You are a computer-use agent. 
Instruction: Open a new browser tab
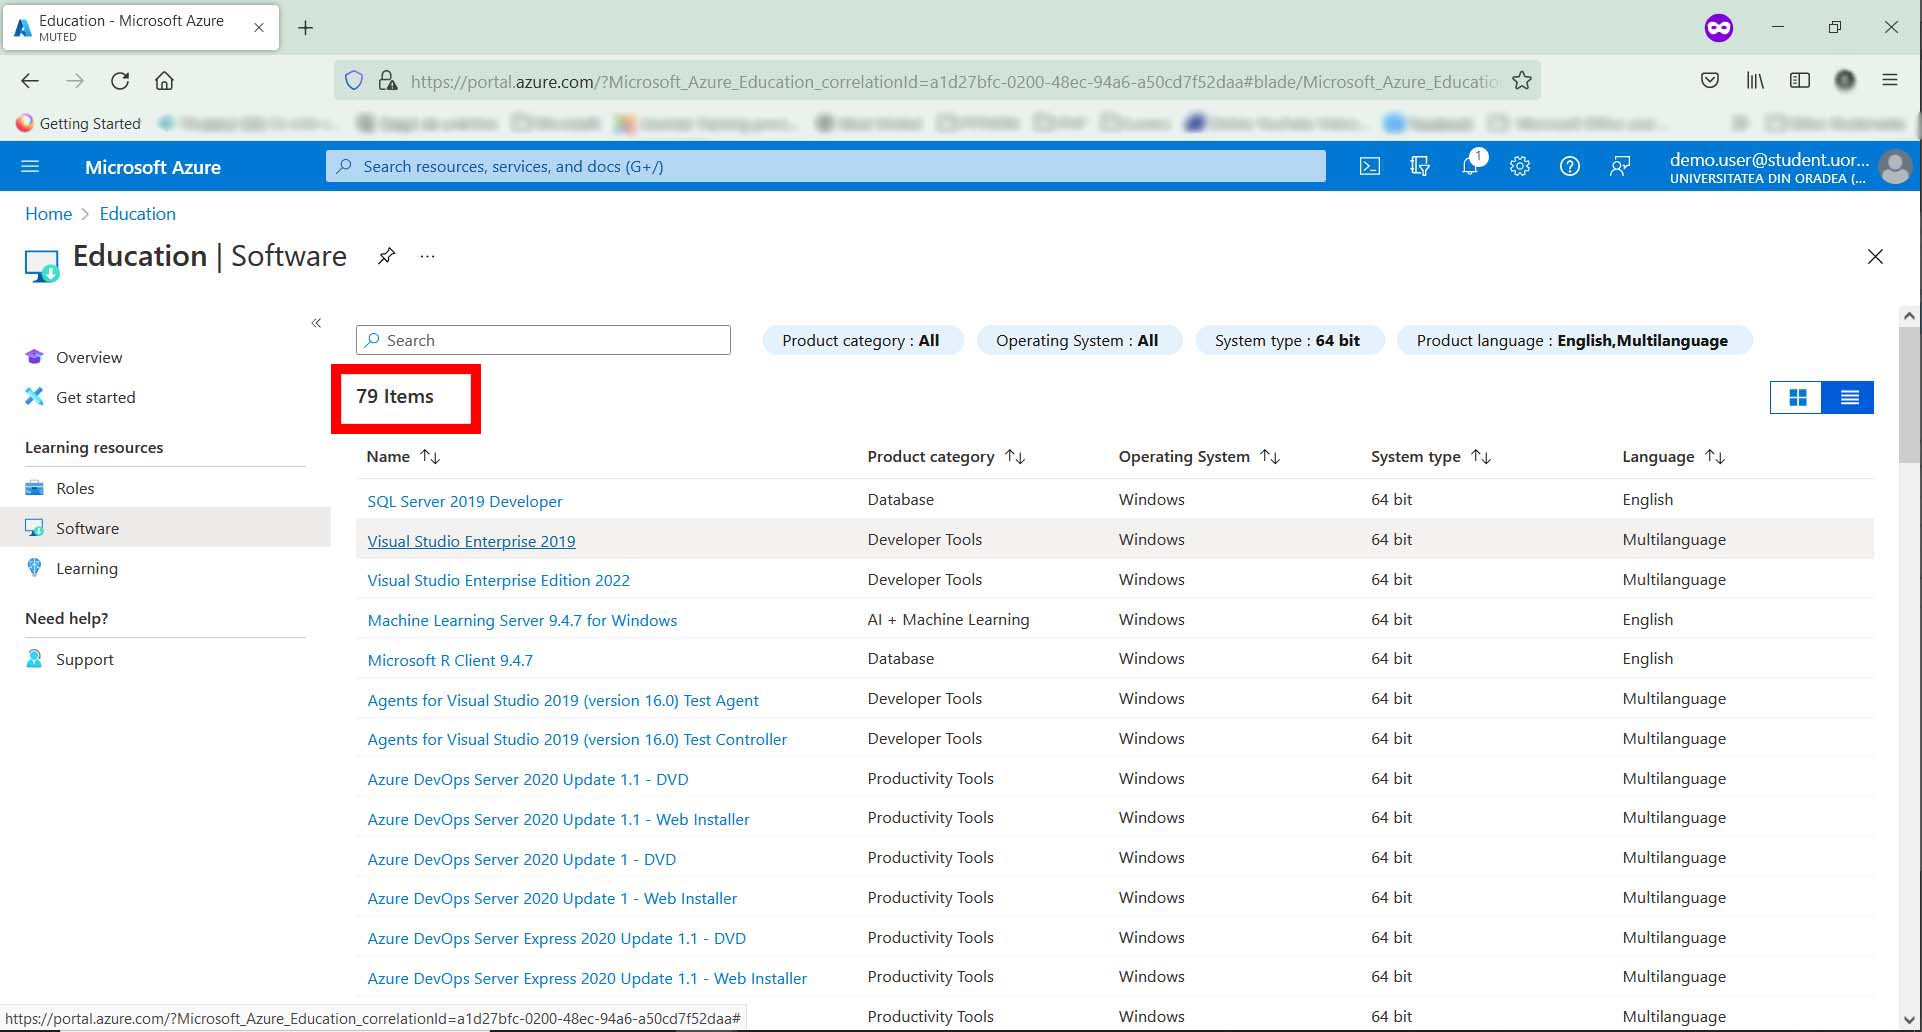[x=306, y=28]
